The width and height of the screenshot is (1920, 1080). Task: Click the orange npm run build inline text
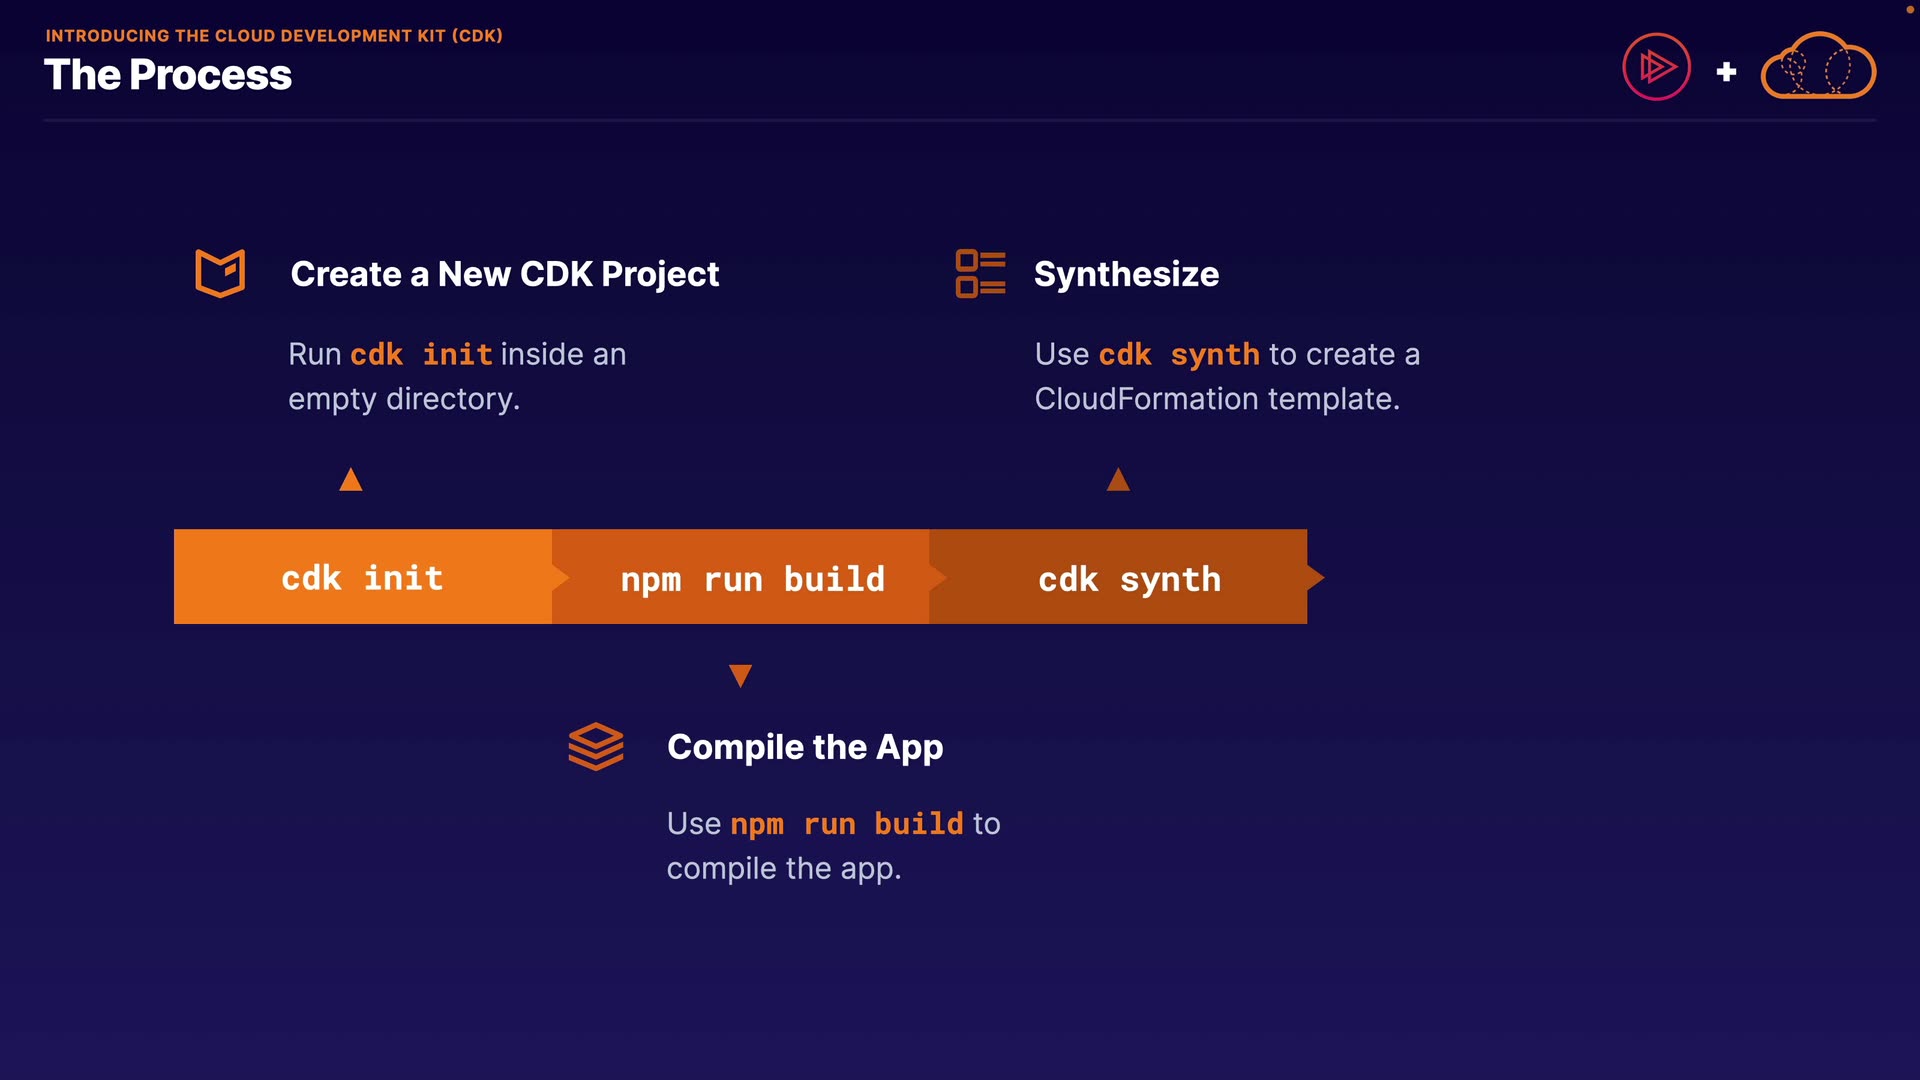coord(846,823)
